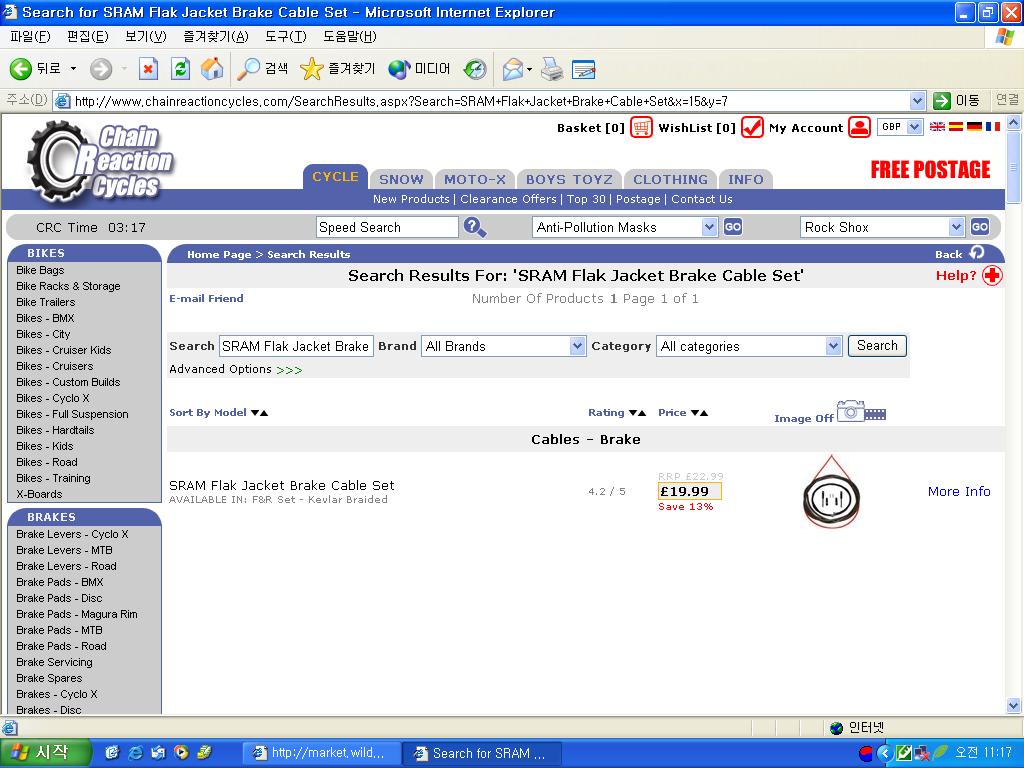The height and width of the screenshot is (768, 1024).
Task: Open the Top 30 link
Action: pyautogui.click(x=586, y=199)
